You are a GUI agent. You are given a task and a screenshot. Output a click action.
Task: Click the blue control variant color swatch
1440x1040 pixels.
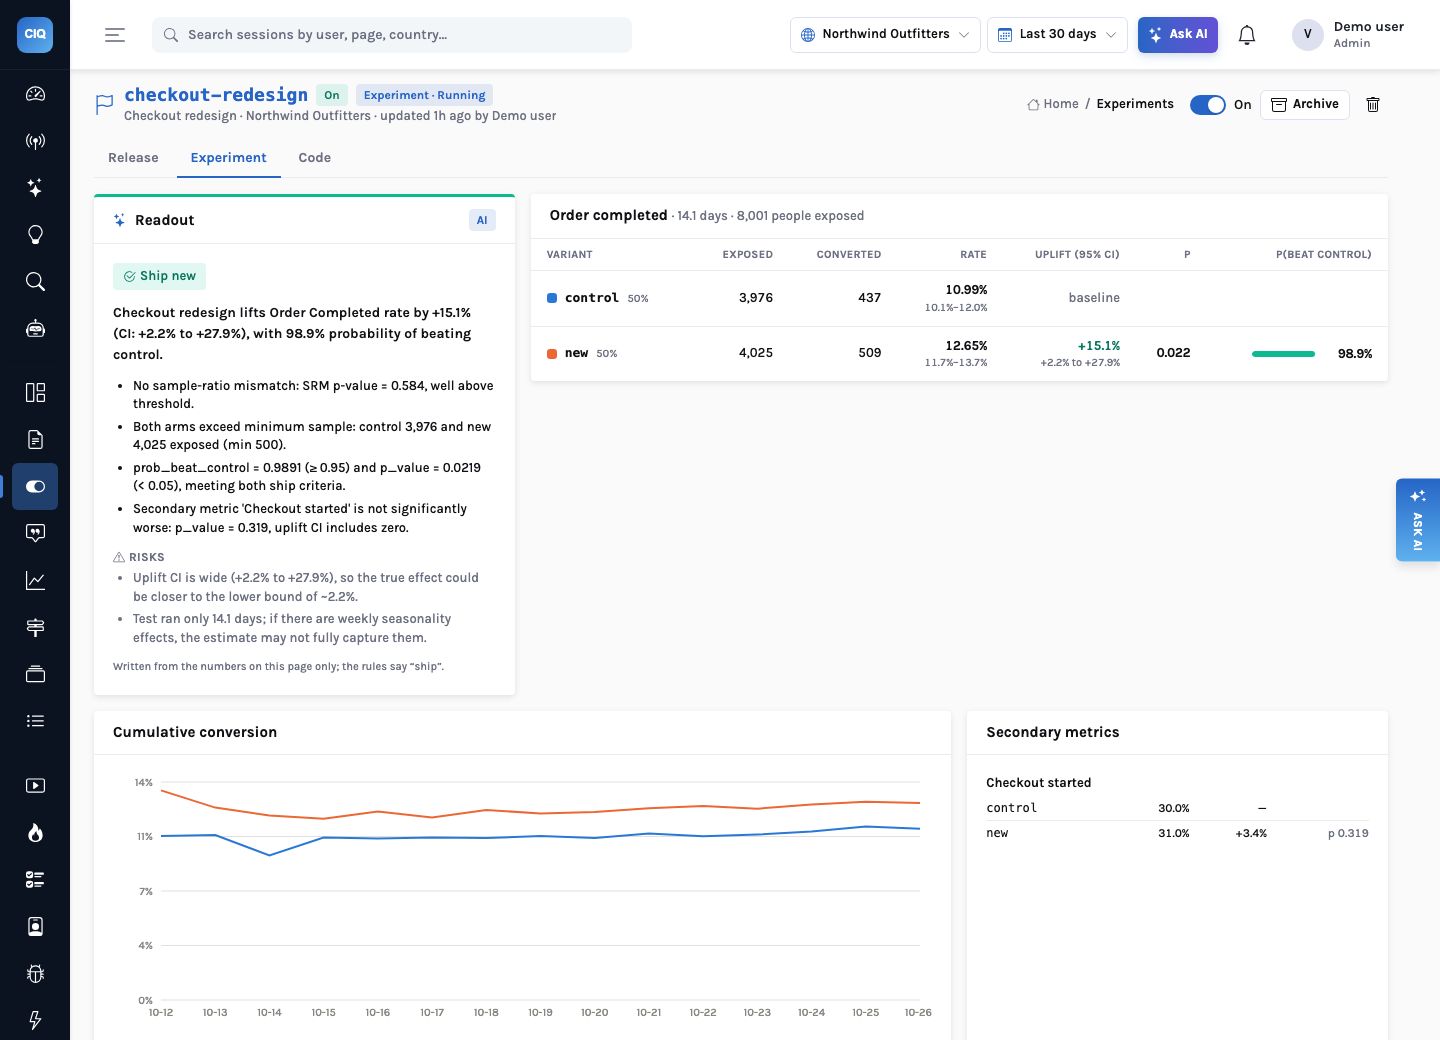552,298
